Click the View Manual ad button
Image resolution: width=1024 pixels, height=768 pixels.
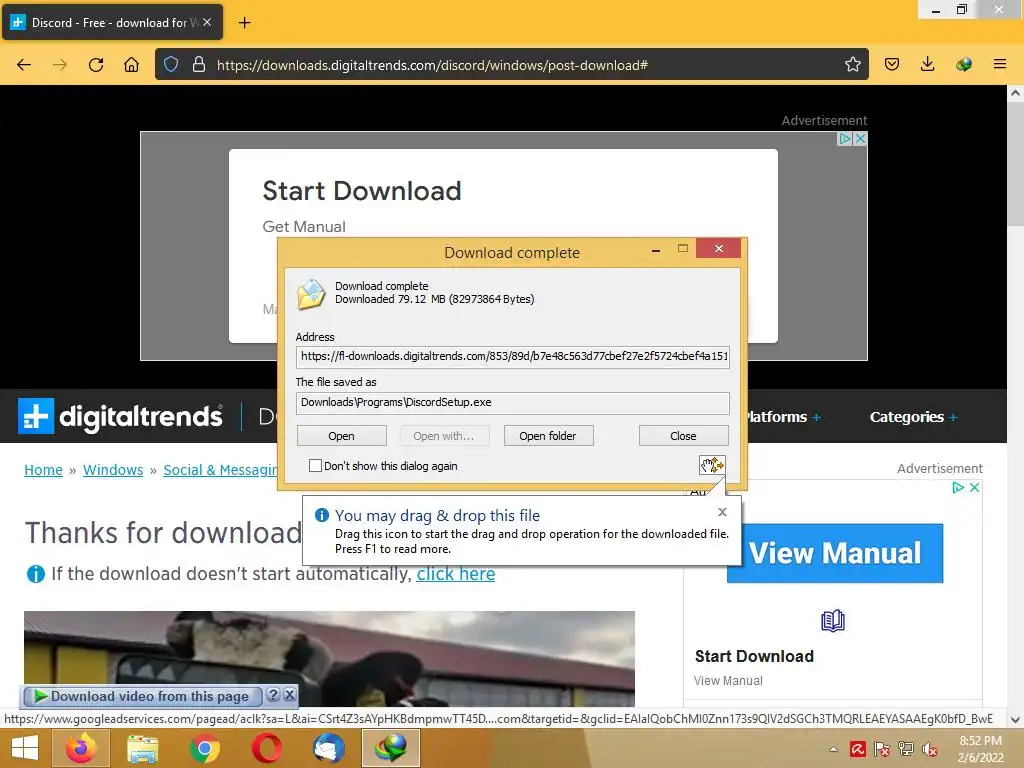(x=835, y=553)
